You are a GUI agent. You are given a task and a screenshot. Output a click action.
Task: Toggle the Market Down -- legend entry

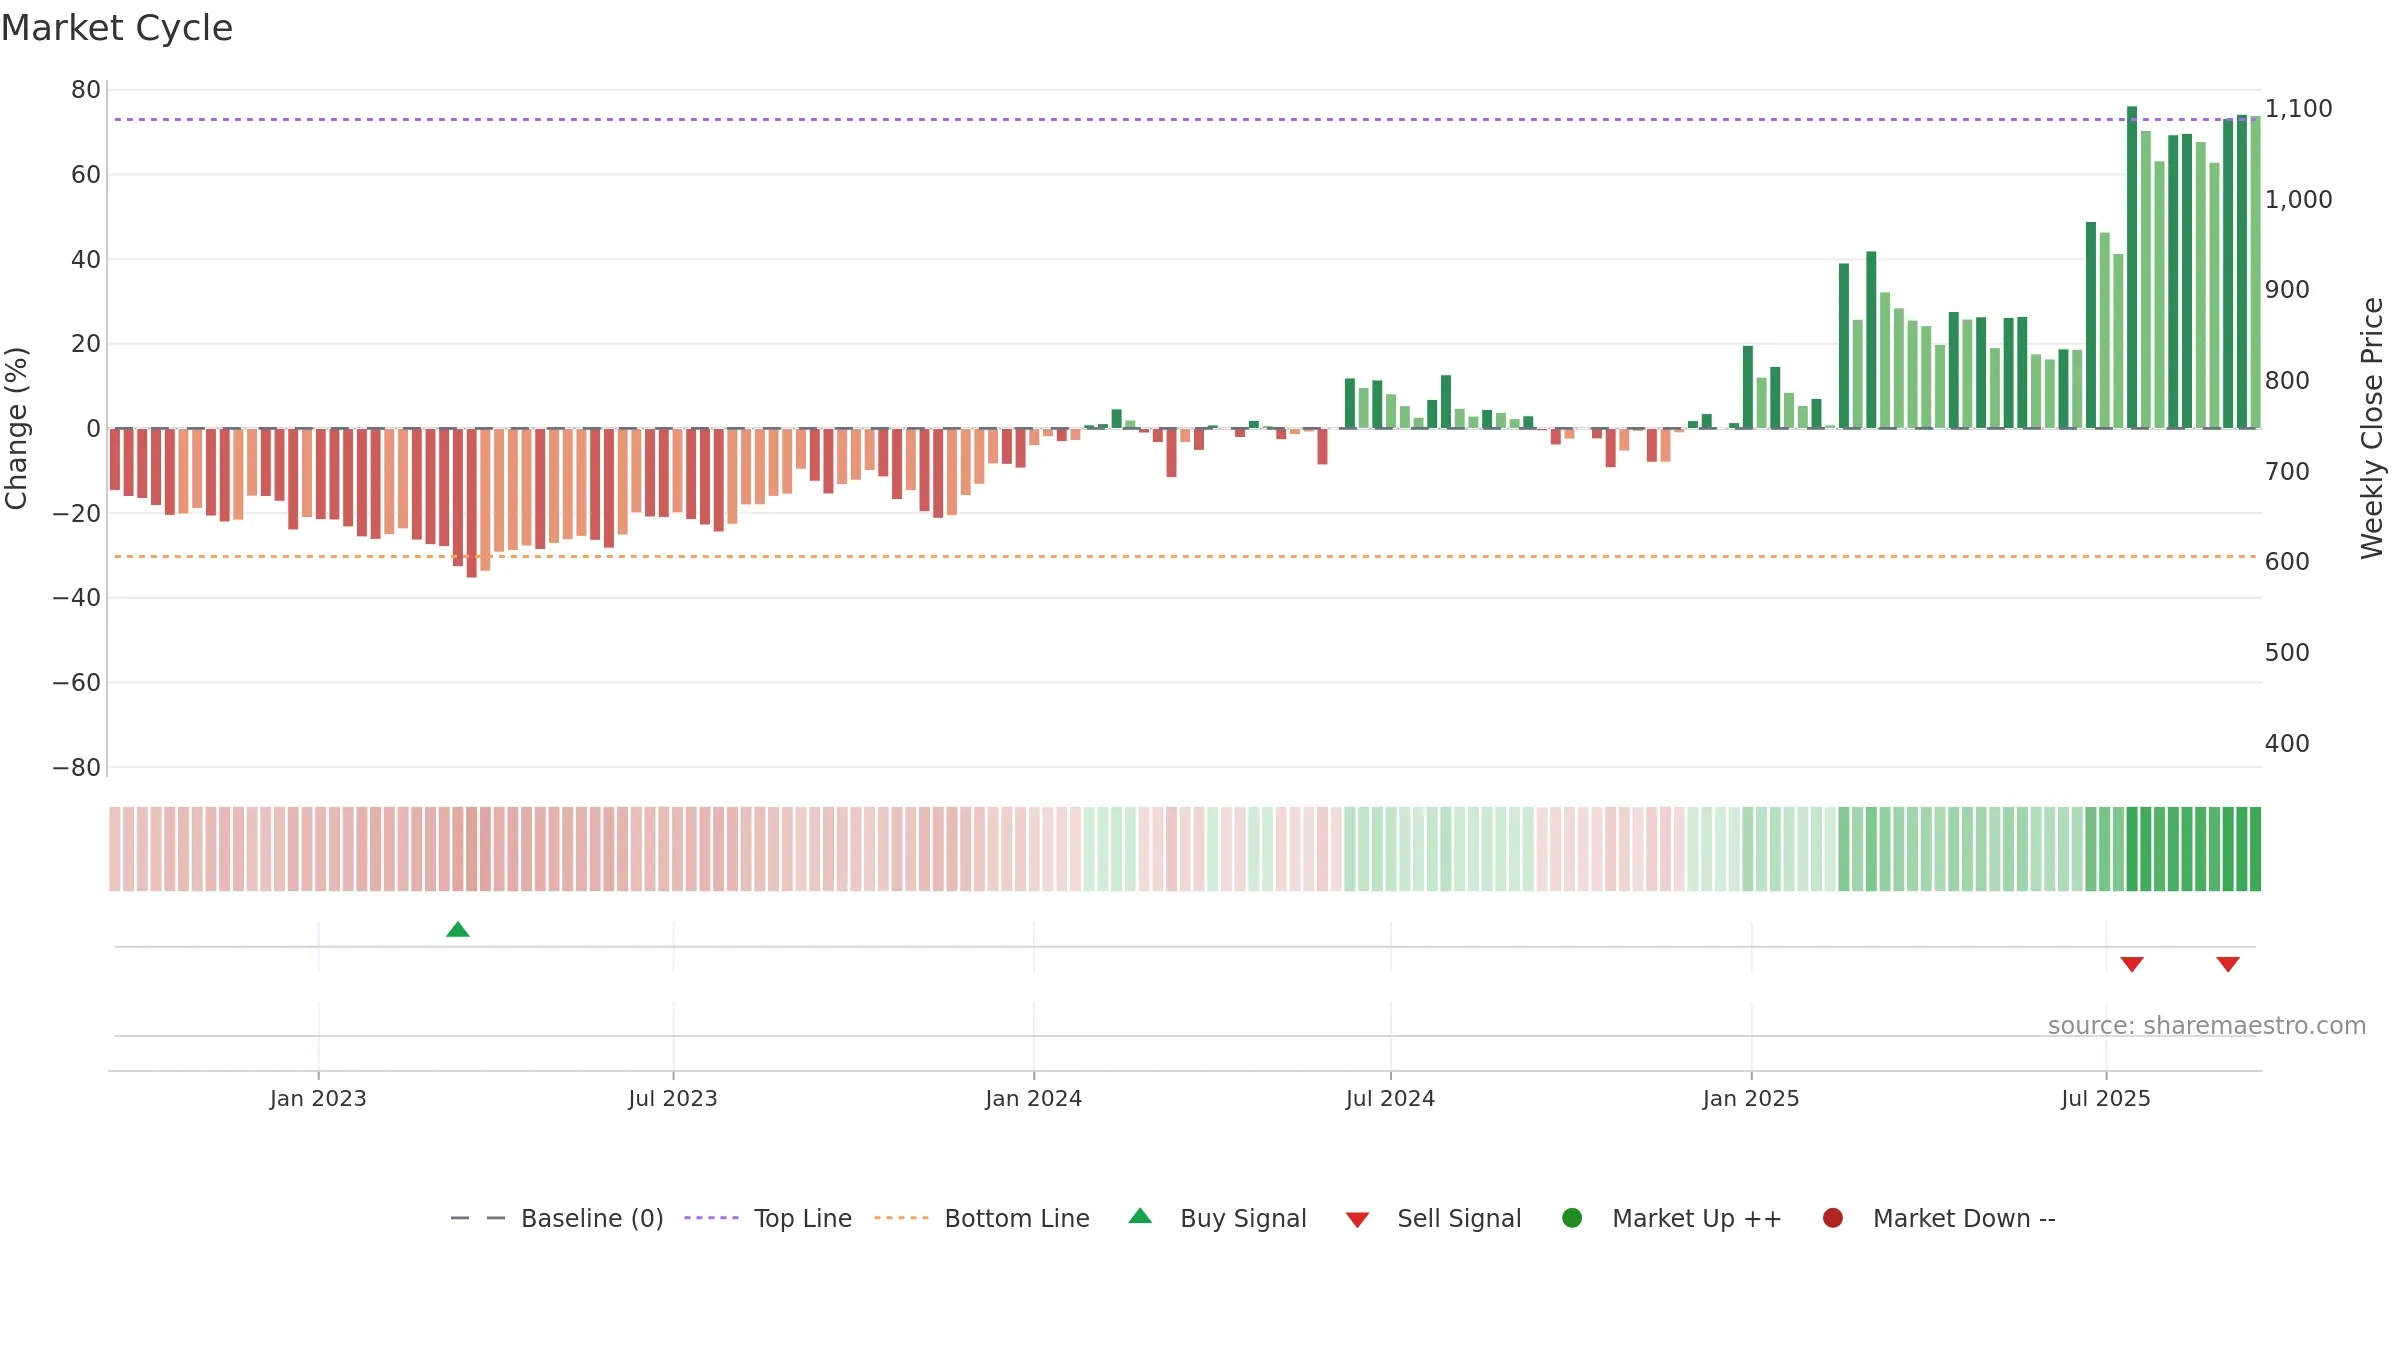[1939, 1218]
